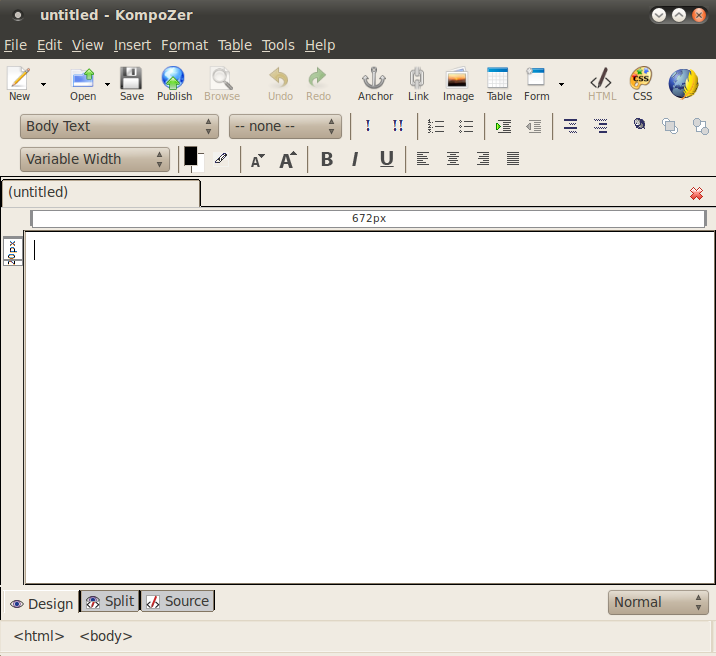Open the Edit menu

click(49, 45)
